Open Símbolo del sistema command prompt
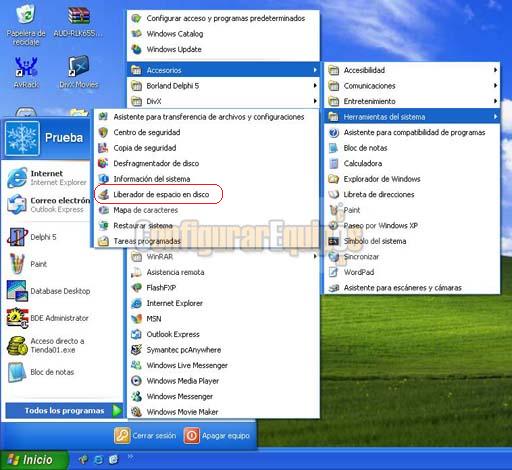This screenshot has height=470, width=512. point(412,241)
